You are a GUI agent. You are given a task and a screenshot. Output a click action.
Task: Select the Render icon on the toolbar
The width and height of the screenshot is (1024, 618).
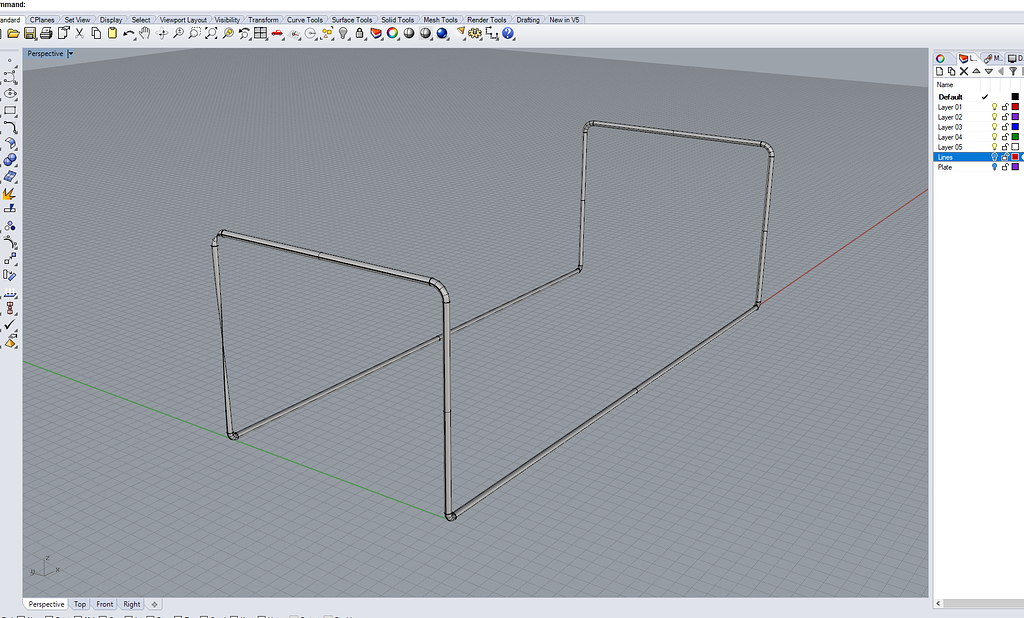(441, 33)
